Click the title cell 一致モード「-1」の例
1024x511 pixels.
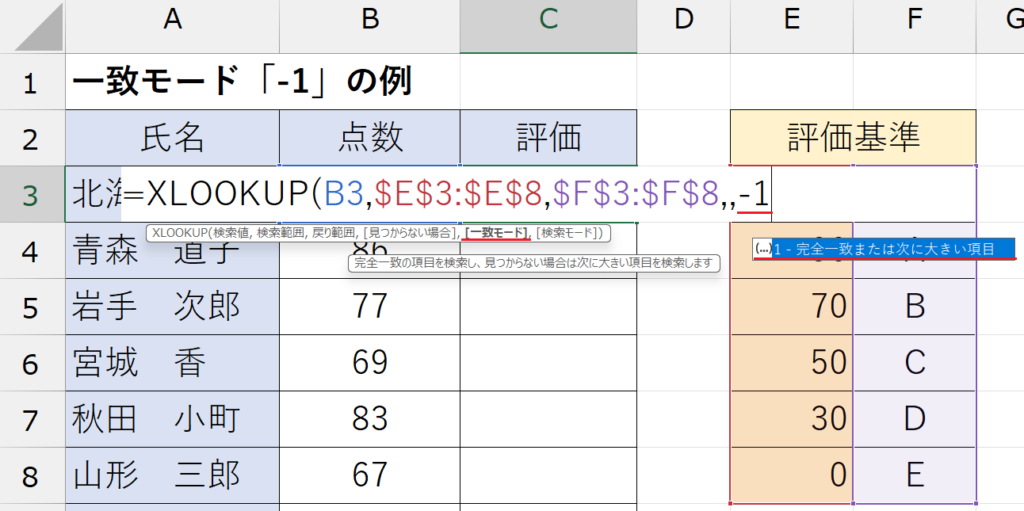pos(242,82)
